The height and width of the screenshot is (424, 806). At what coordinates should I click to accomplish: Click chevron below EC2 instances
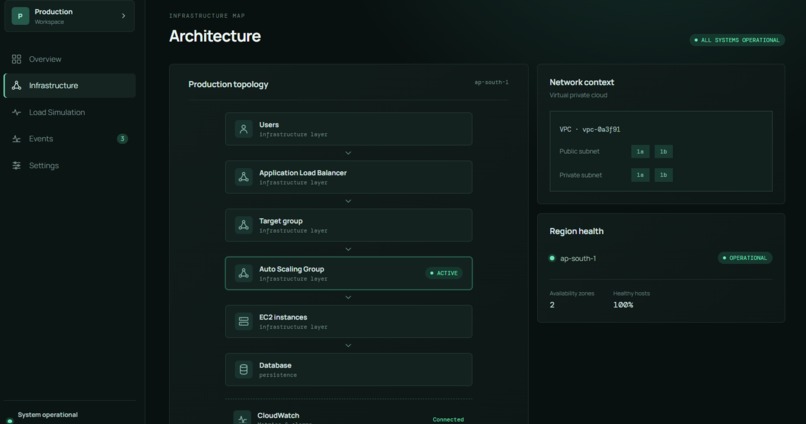[348, 346]
